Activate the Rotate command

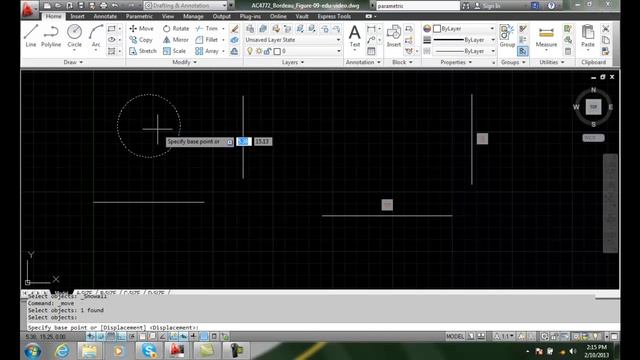click(176, 29)
